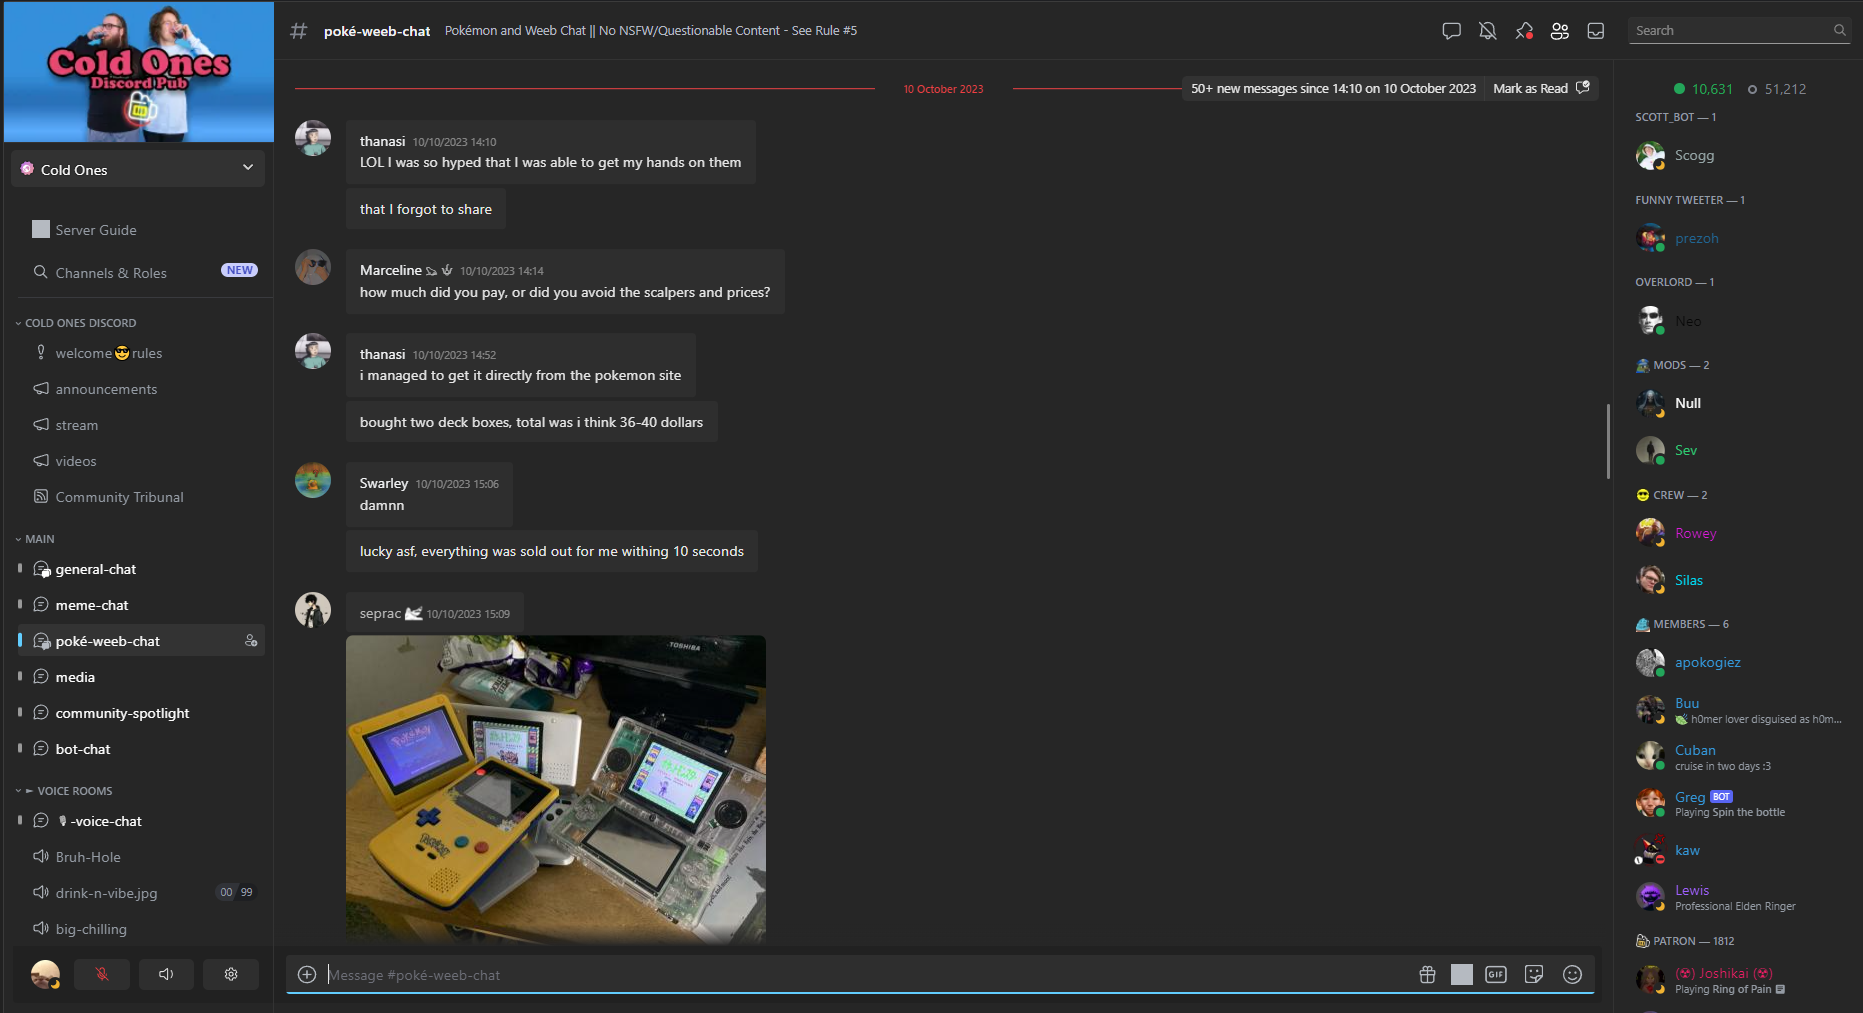Screen dimensions: 1863x1013
Task: Click the plus attachment button
Action: click(307, 974)
